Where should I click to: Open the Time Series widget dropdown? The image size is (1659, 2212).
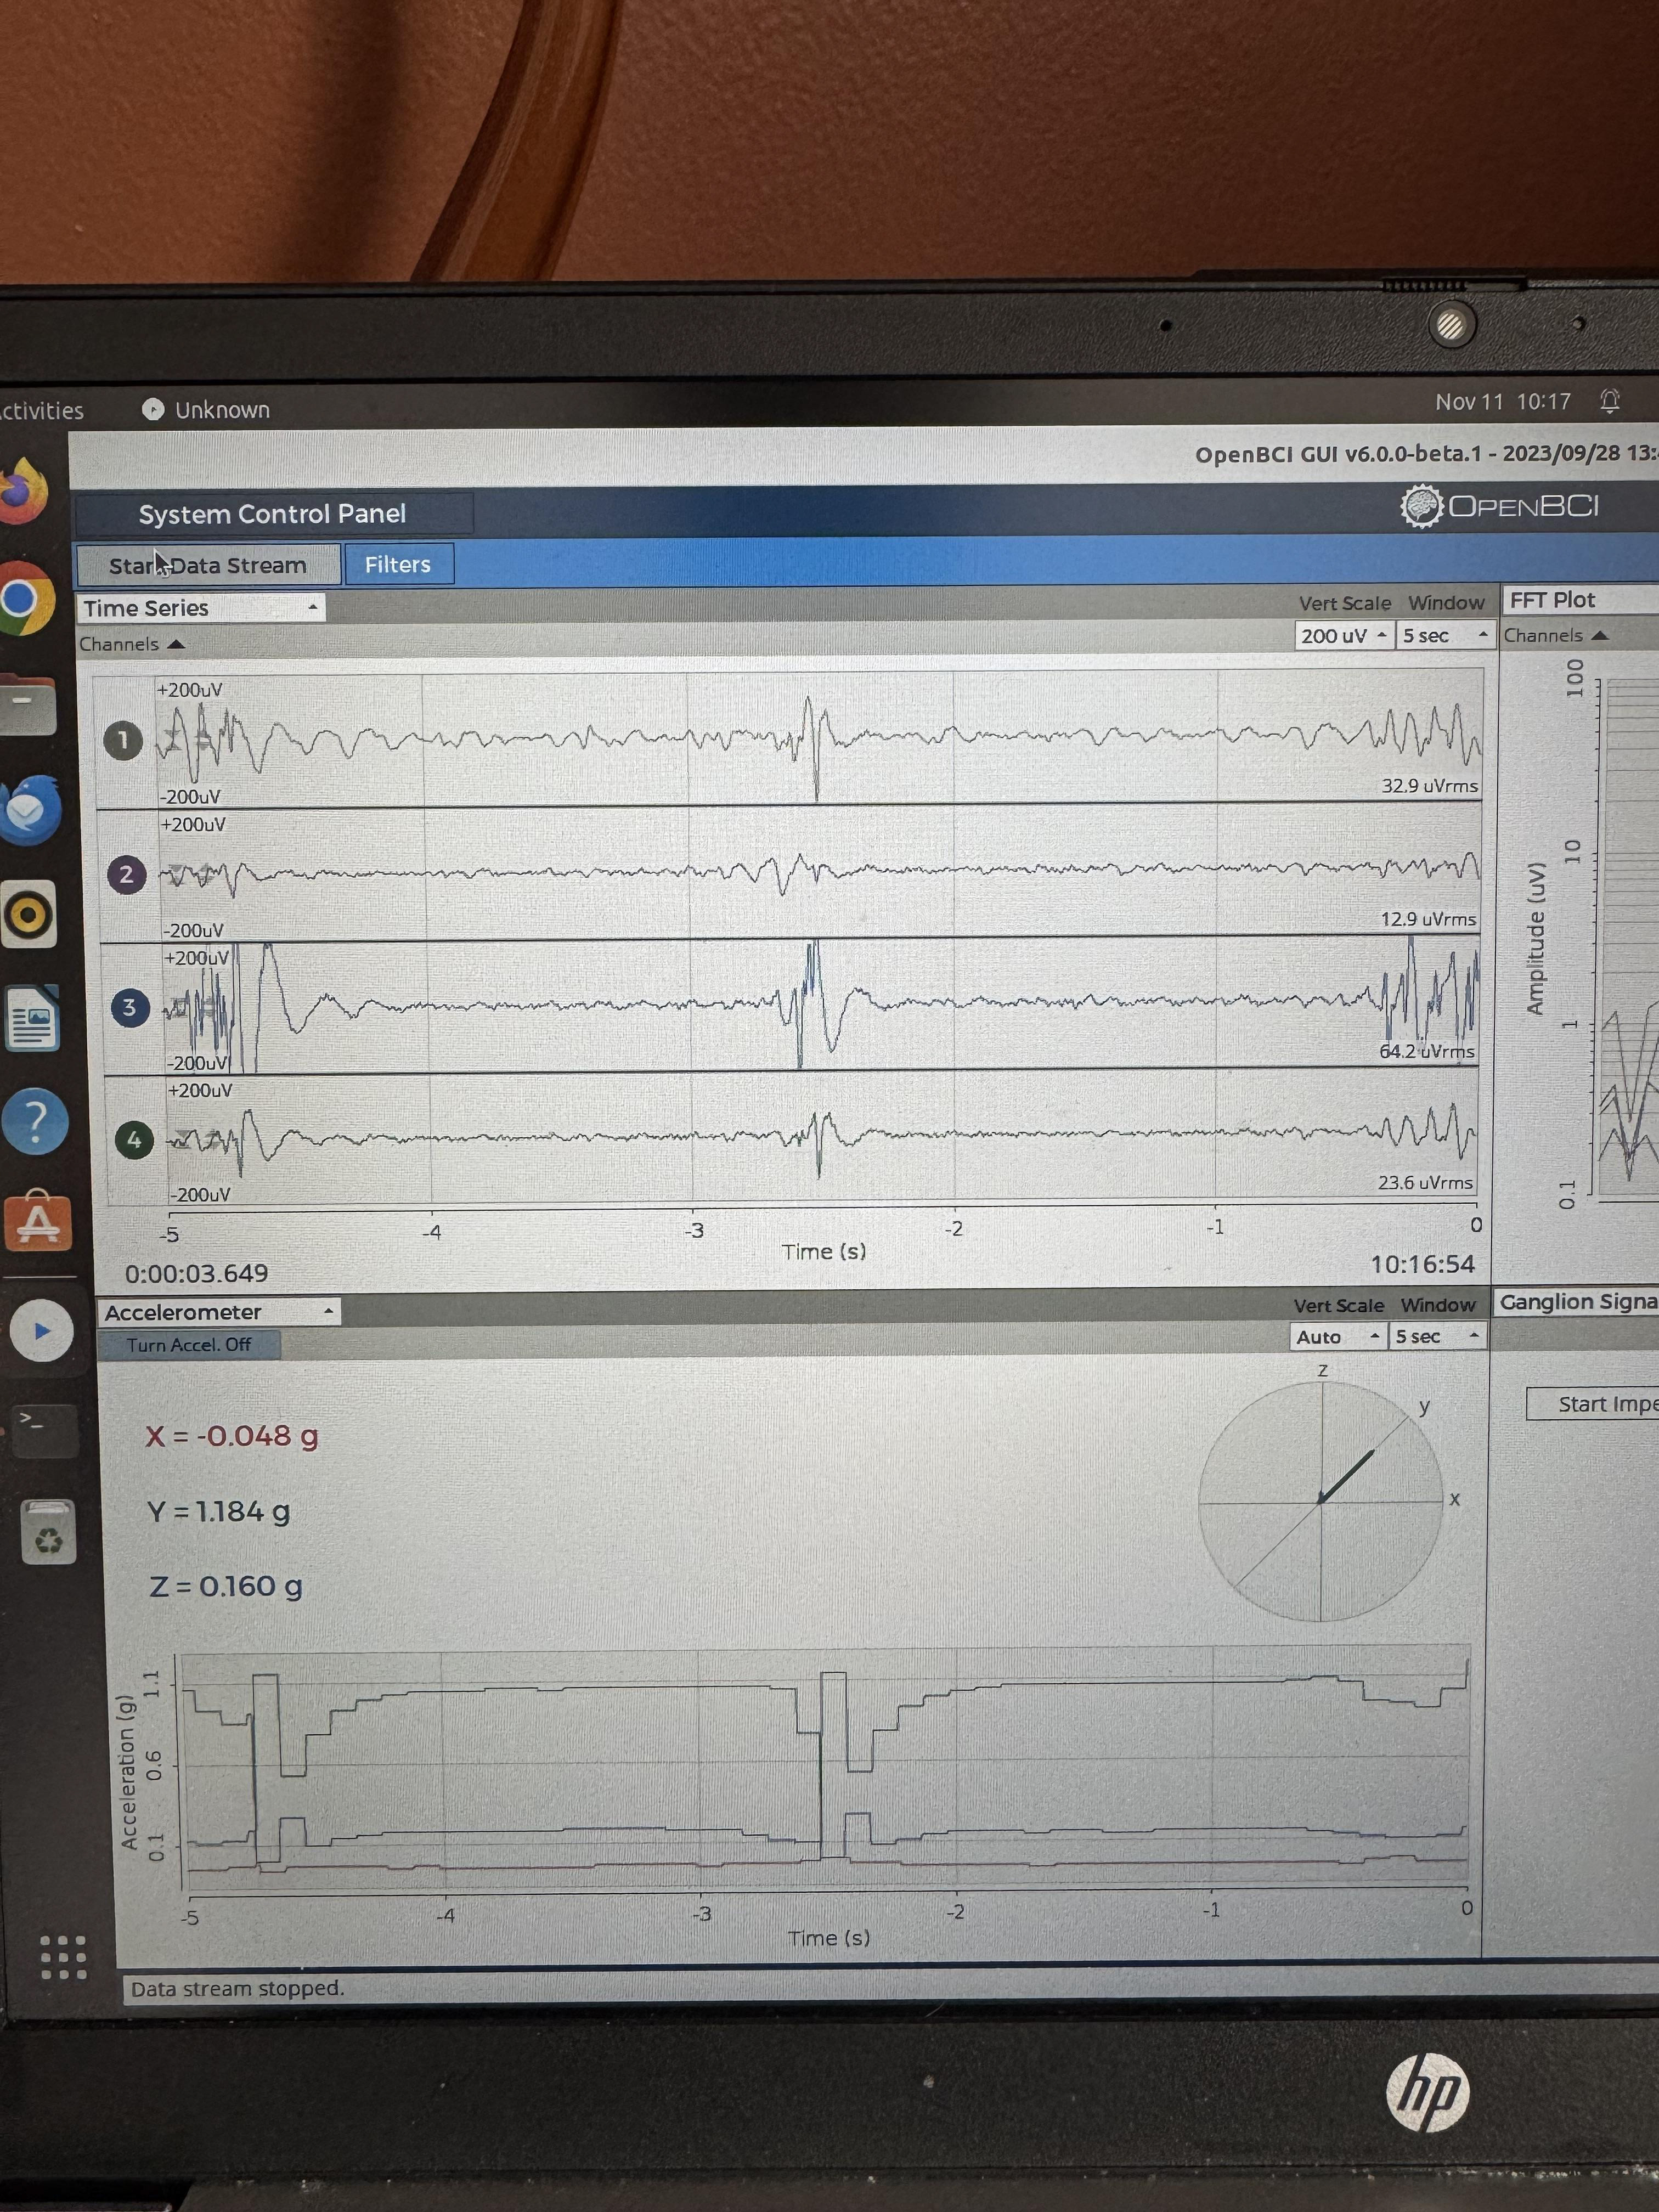tap(201, 608)
